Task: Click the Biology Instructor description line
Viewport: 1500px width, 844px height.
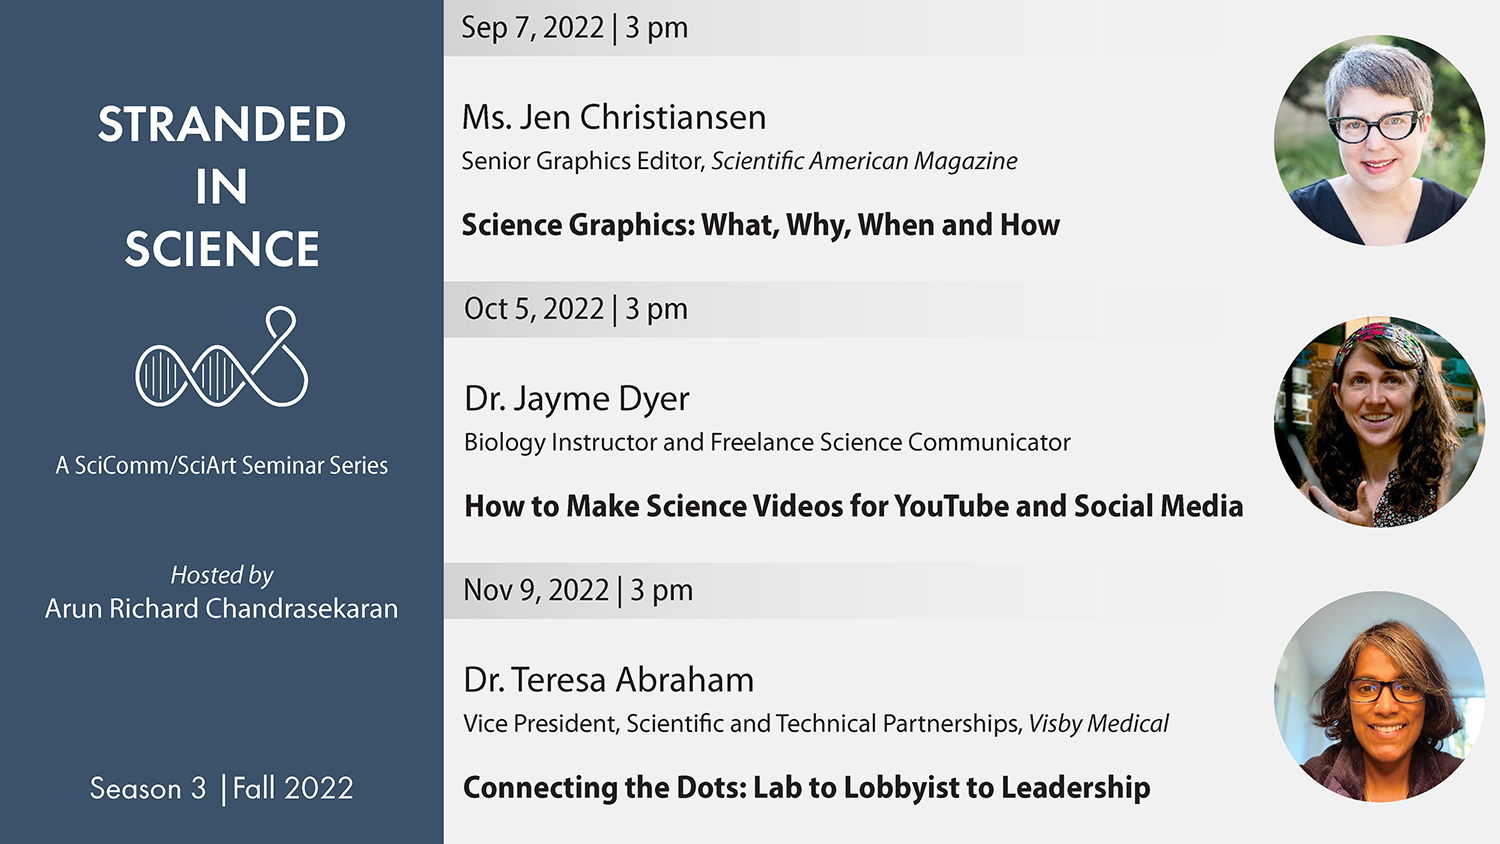Action: point(767,442)
